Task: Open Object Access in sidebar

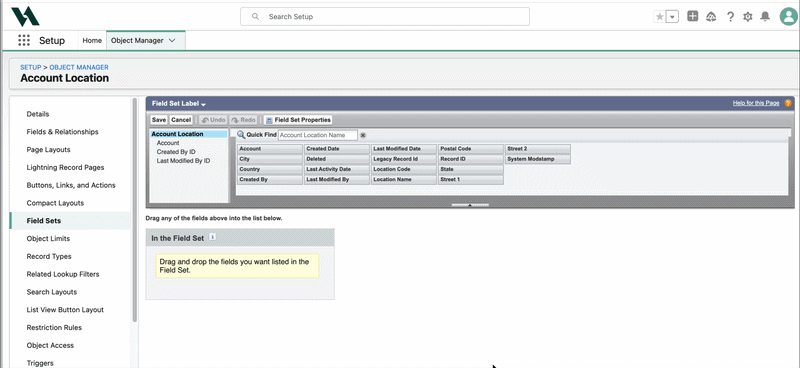Action: coord(50,346)
